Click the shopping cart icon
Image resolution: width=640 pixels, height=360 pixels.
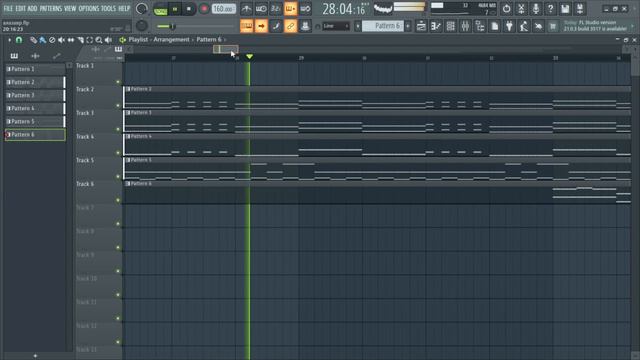pos(553,26)
